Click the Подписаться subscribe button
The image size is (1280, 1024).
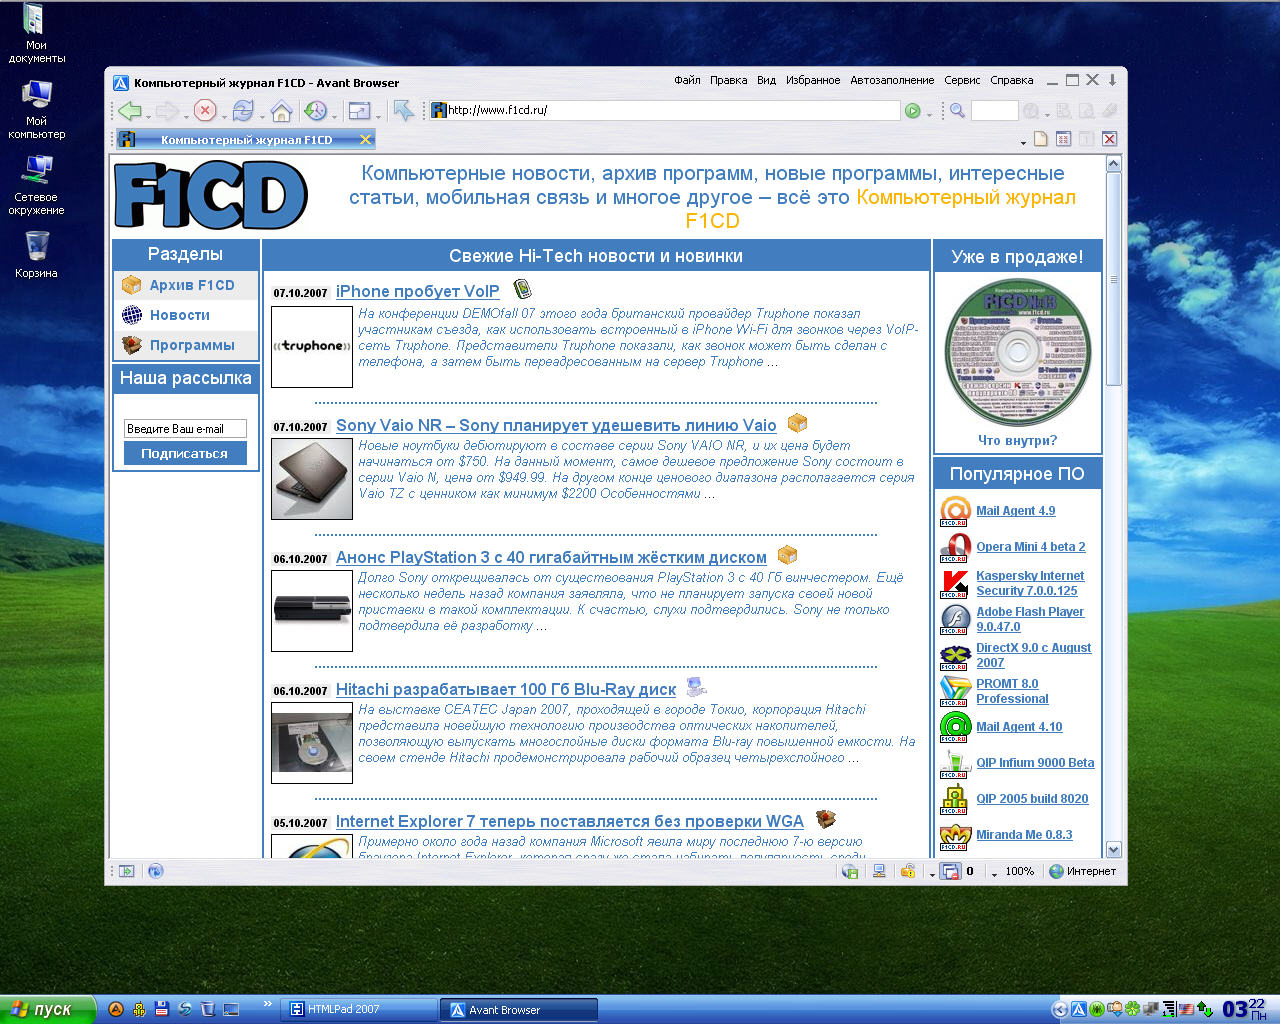click(x=185, y=454)
